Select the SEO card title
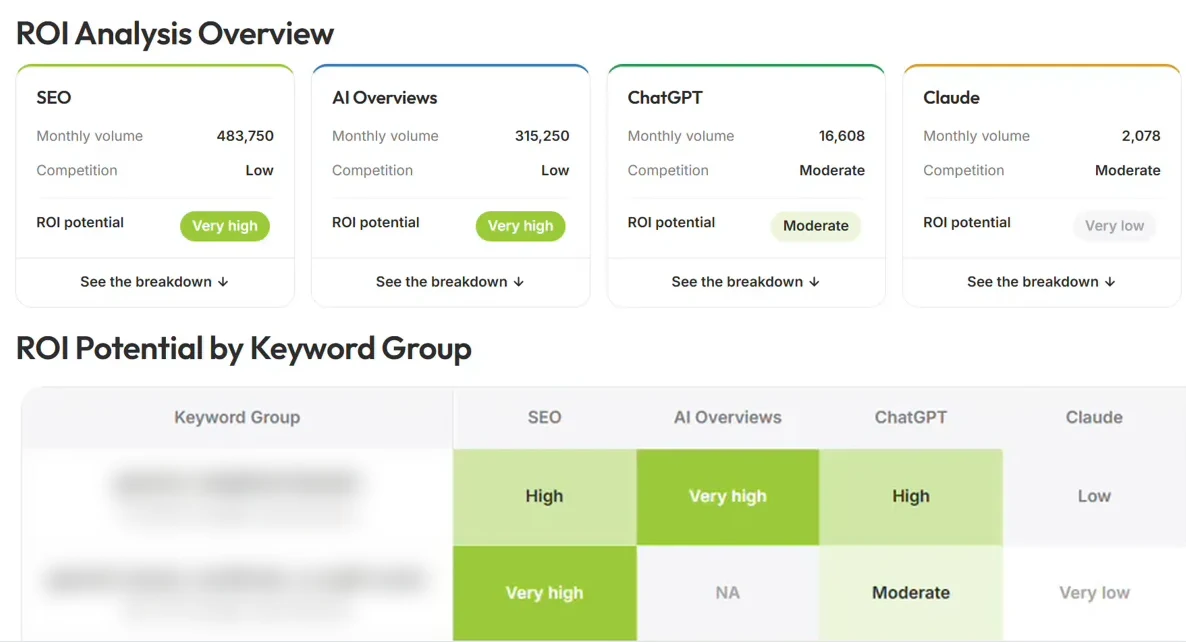Screen dimensions: 1186x642 tap(54, 98)
